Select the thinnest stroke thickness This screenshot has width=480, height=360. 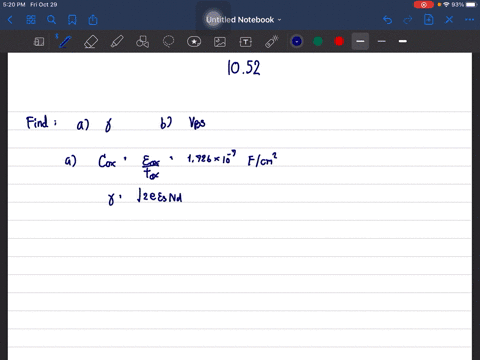tap(382, 41)
